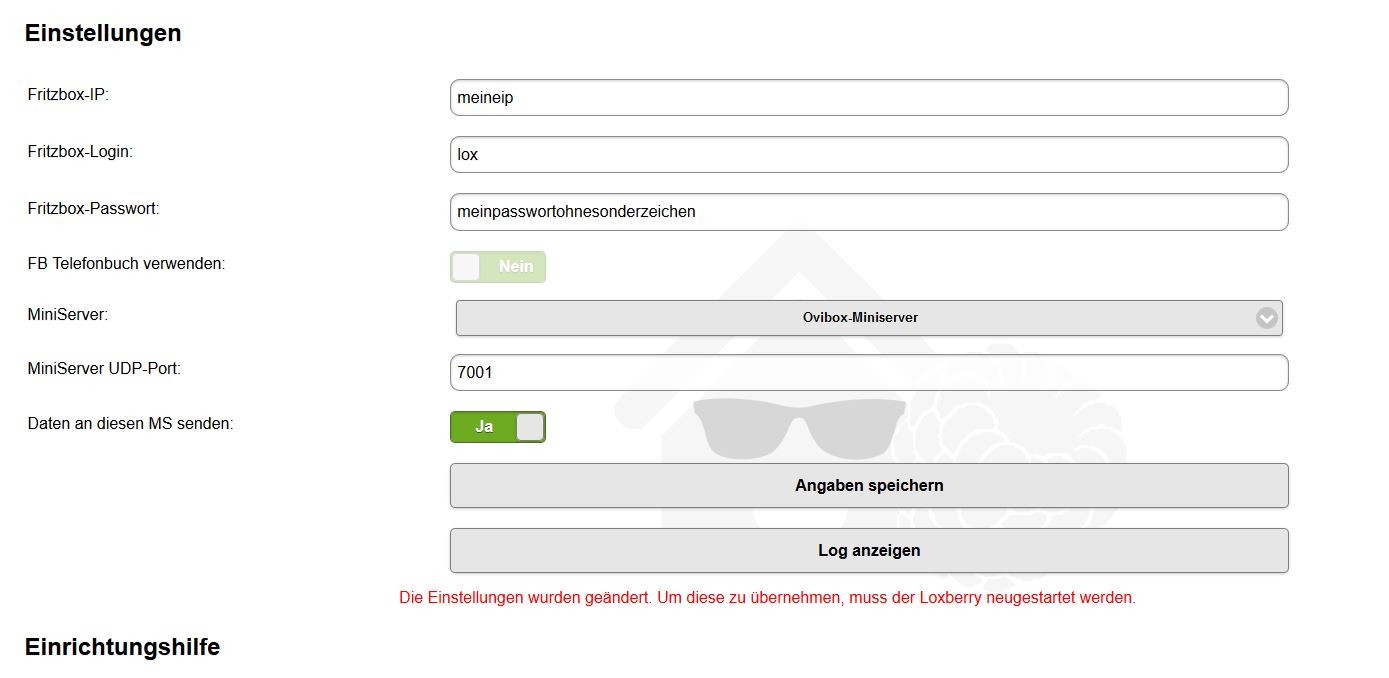This screenshot has width=1389, height=678.
Task: Open the Ovibox-Miniserver dropdown
Action: tap(869, 318)
